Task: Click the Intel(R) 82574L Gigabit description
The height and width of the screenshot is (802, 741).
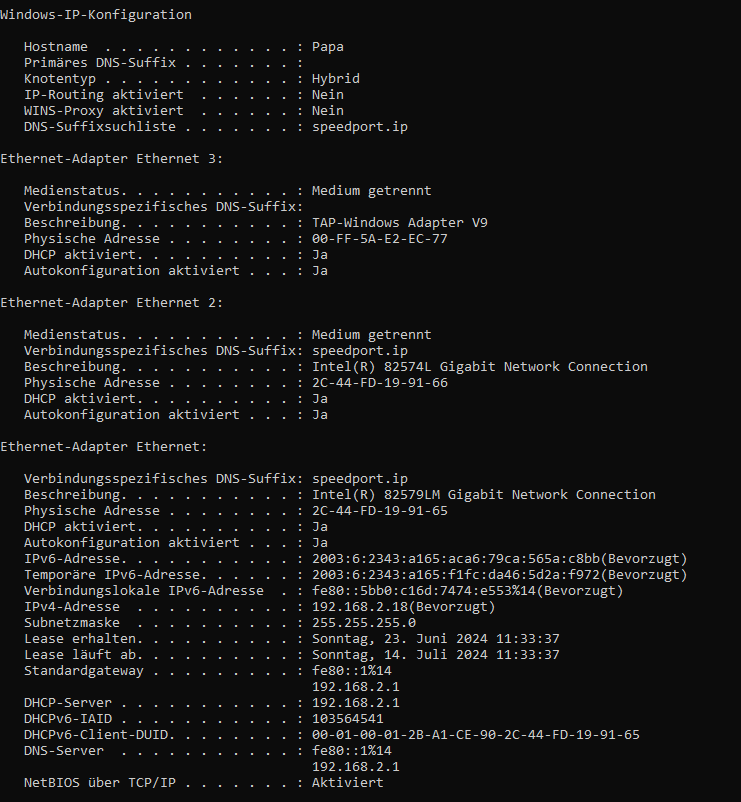Action: 480,366
